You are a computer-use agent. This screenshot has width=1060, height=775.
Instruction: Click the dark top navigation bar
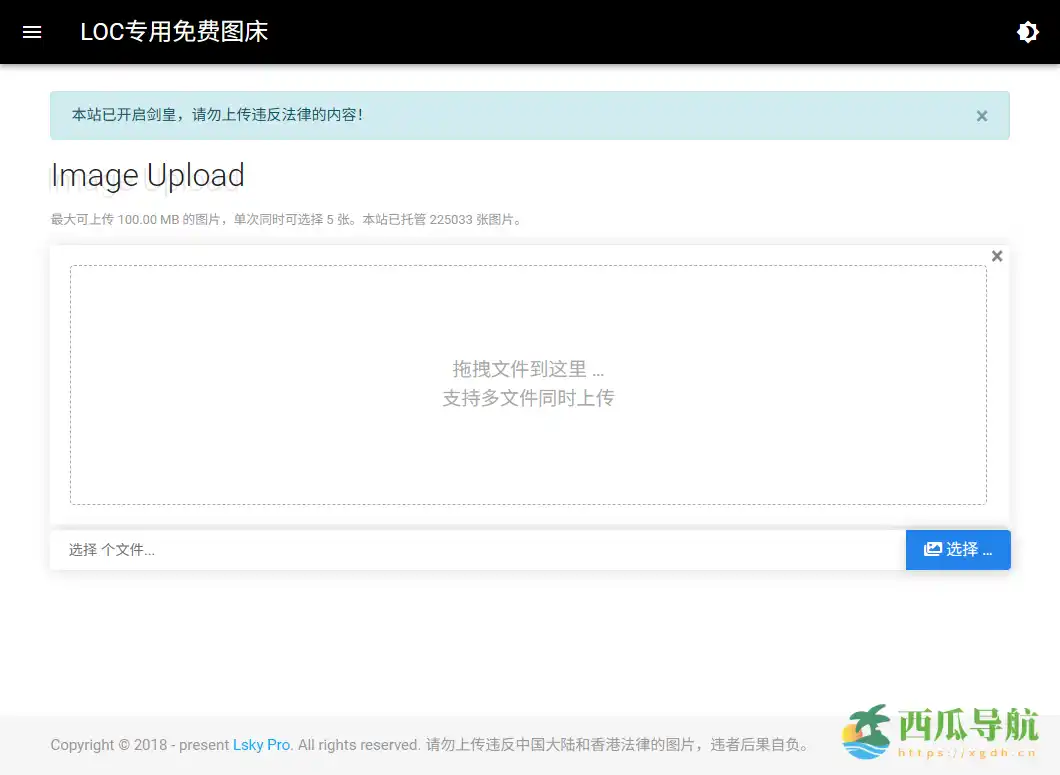click(x=600, y=31)
